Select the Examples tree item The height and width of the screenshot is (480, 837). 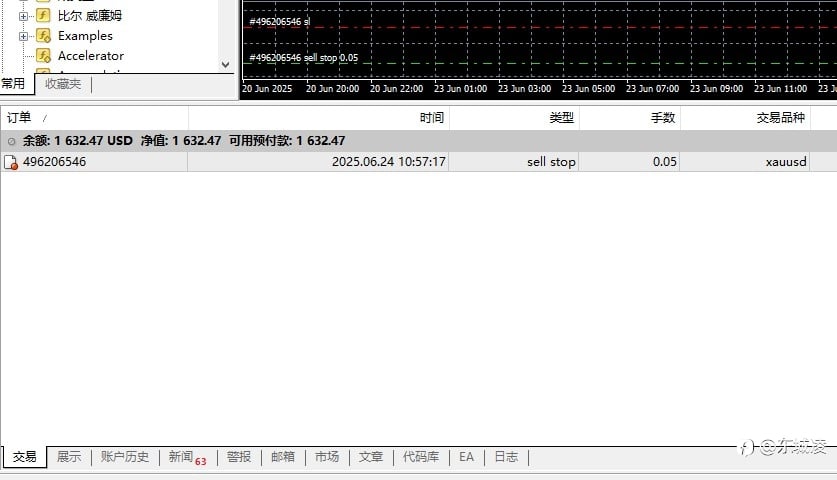point(85,36)
